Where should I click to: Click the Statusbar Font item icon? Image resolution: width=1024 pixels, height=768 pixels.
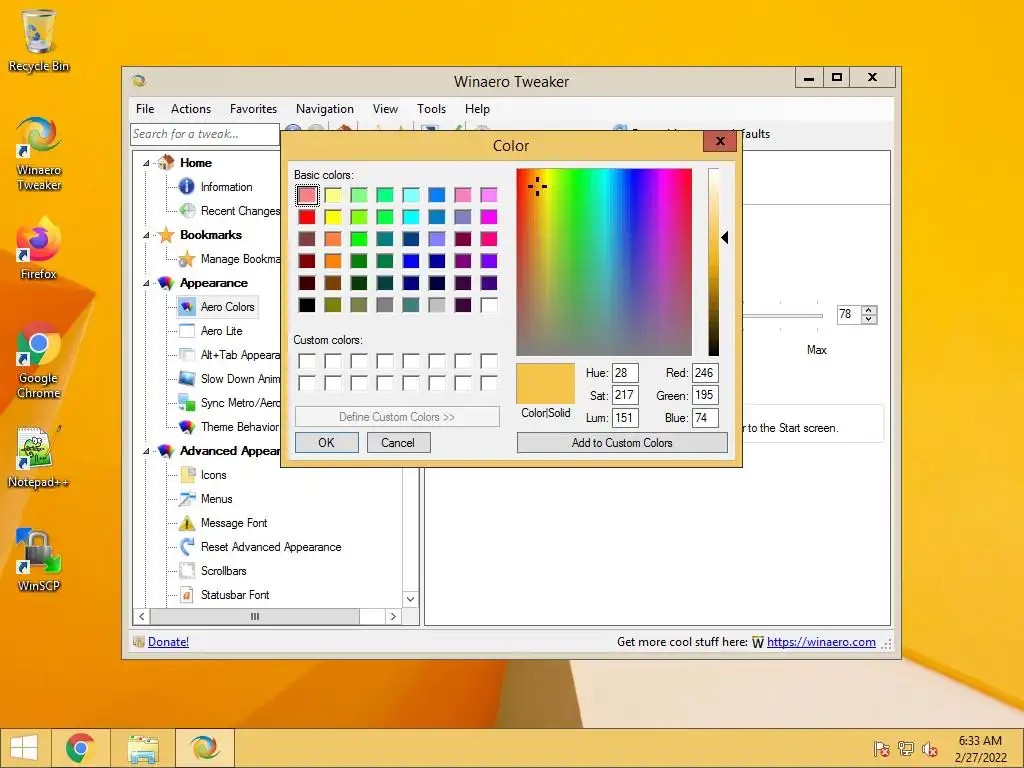[187, 595]
